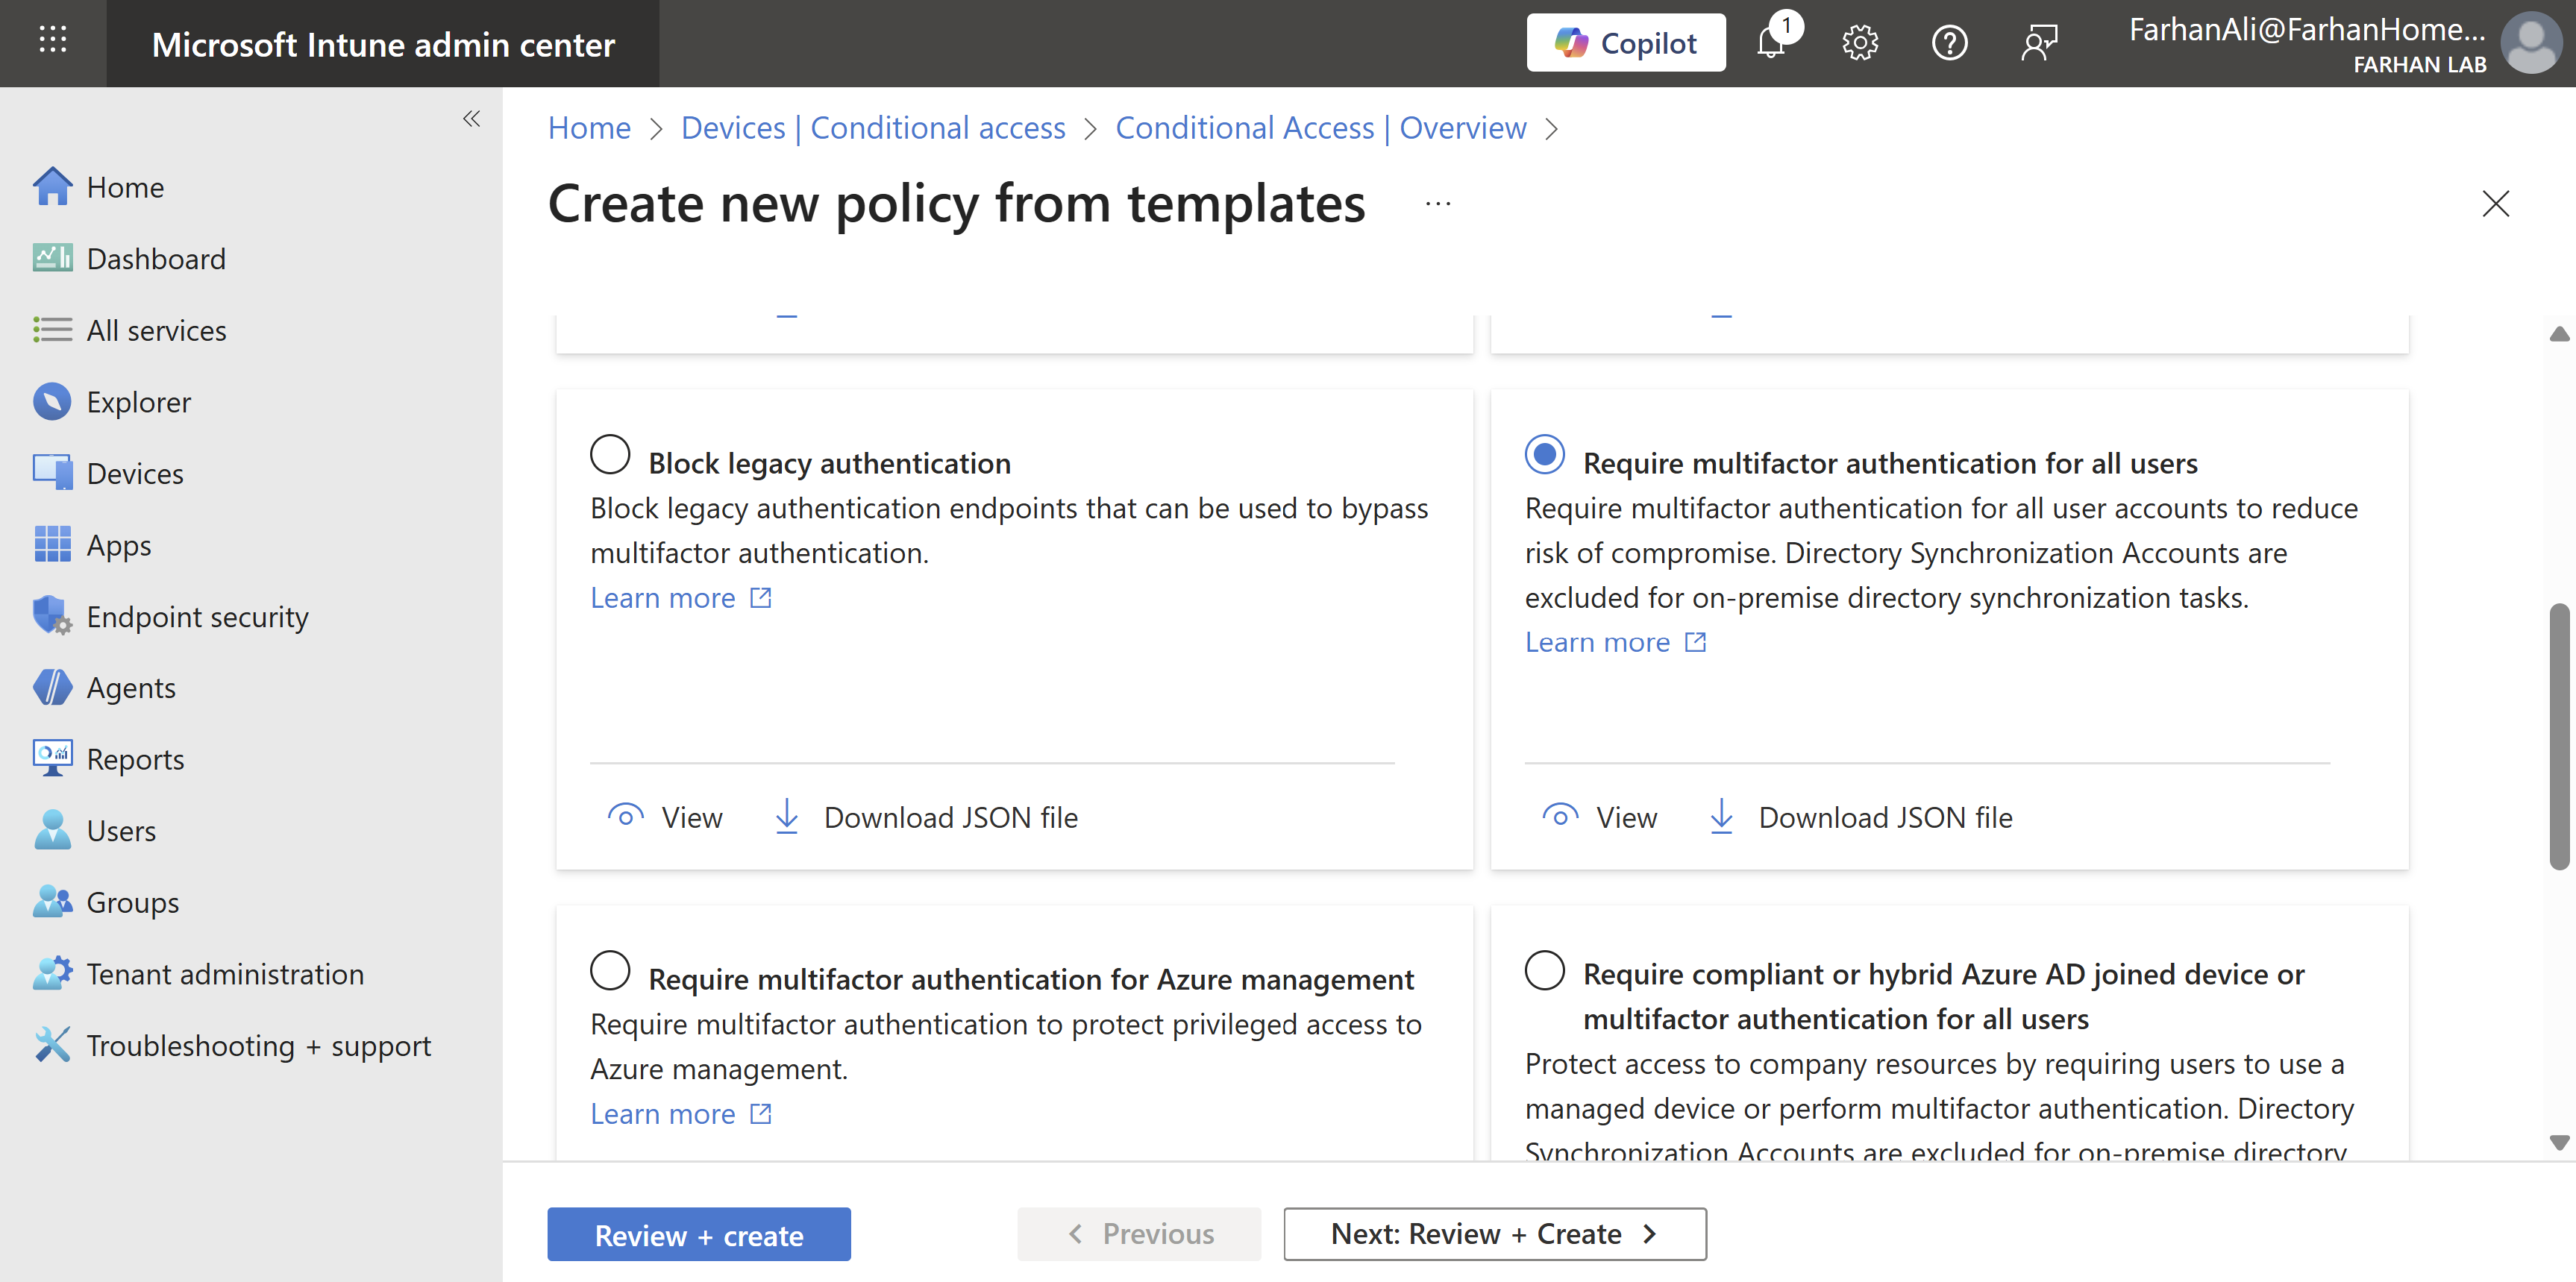The height and width of the screenshot is (1282, 2576).
Task: Click Next: Review + Create button
Action: (x=1494, y=1234)
